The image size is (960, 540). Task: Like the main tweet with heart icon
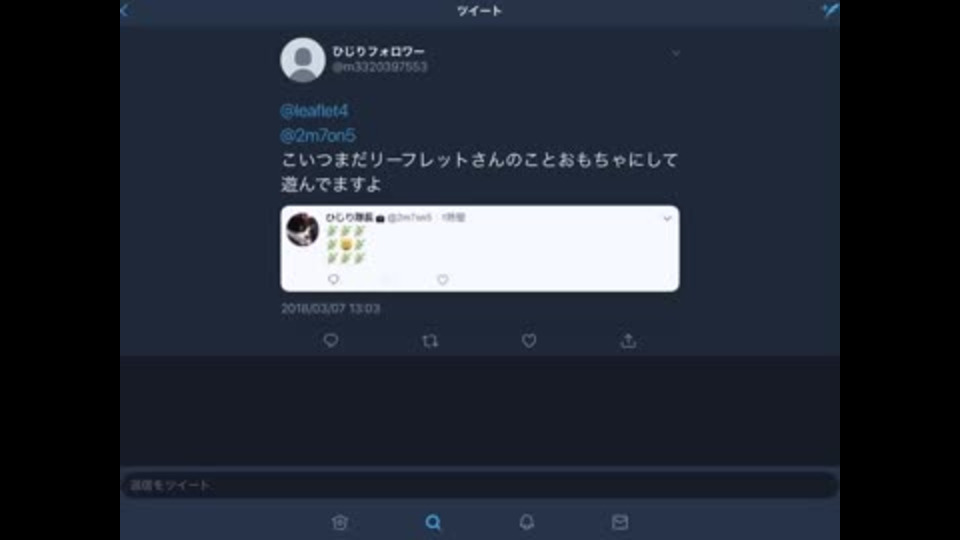(529, 340)
